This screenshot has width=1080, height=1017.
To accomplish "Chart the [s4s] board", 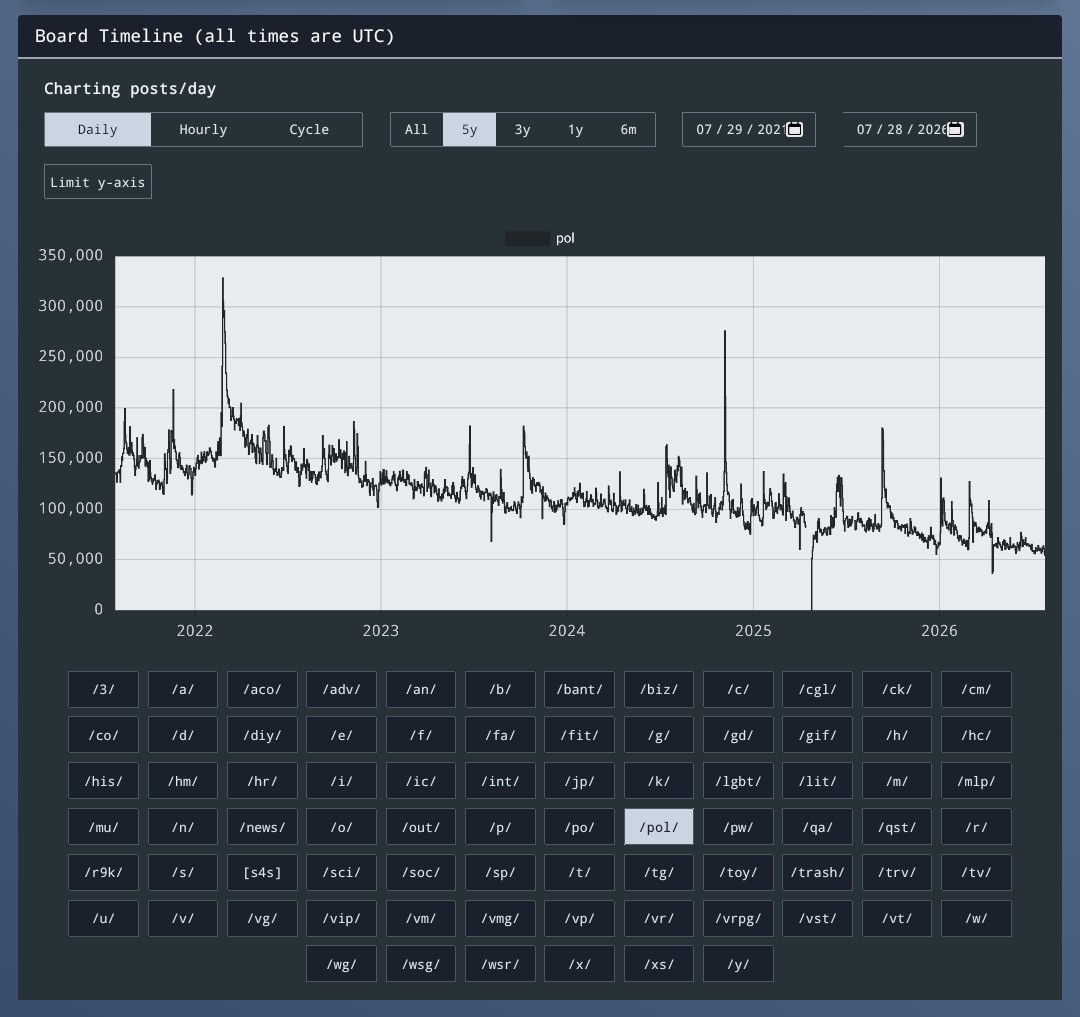I will coord(262,872).
